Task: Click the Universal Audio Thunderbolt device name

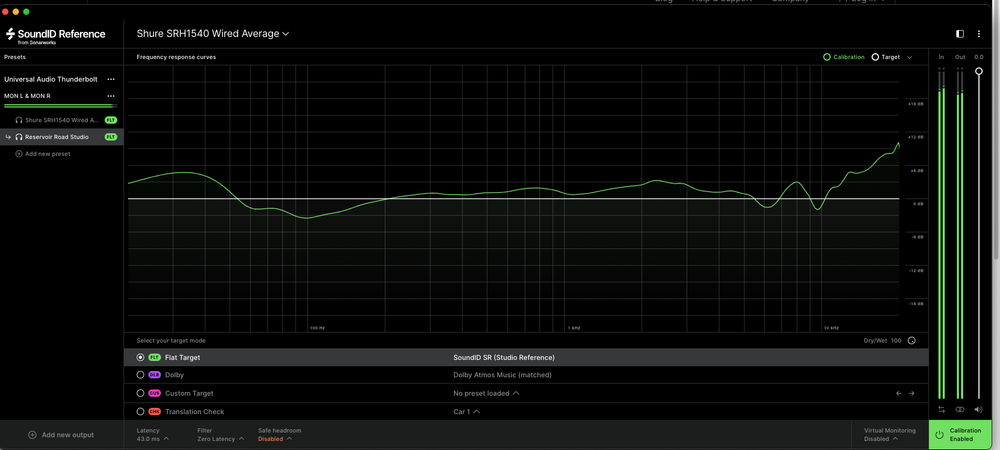Action: (x=51, y=80)
